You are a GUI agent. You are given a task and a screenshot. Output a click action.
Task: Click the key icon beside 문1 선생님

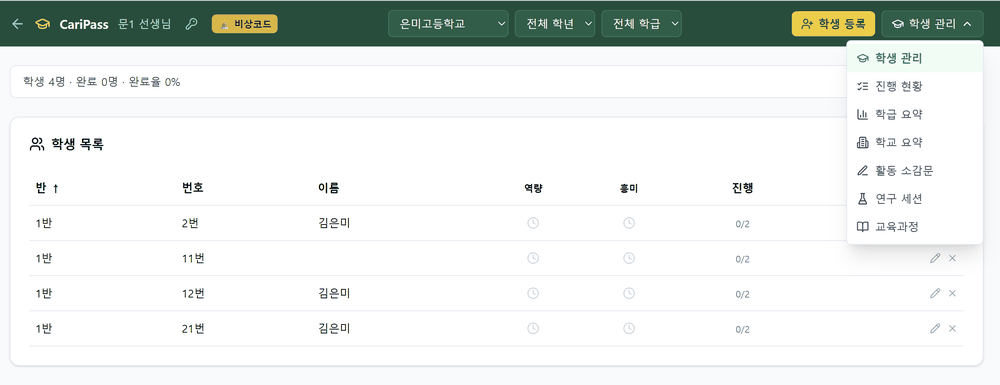[x=191, y=24]
